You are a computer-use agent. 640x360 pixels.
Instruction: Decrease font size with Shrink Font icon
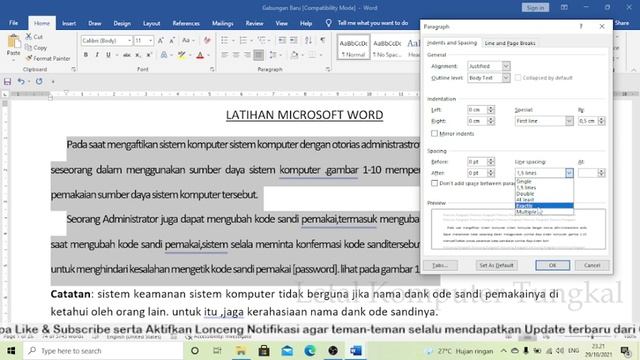pos(172,40)
